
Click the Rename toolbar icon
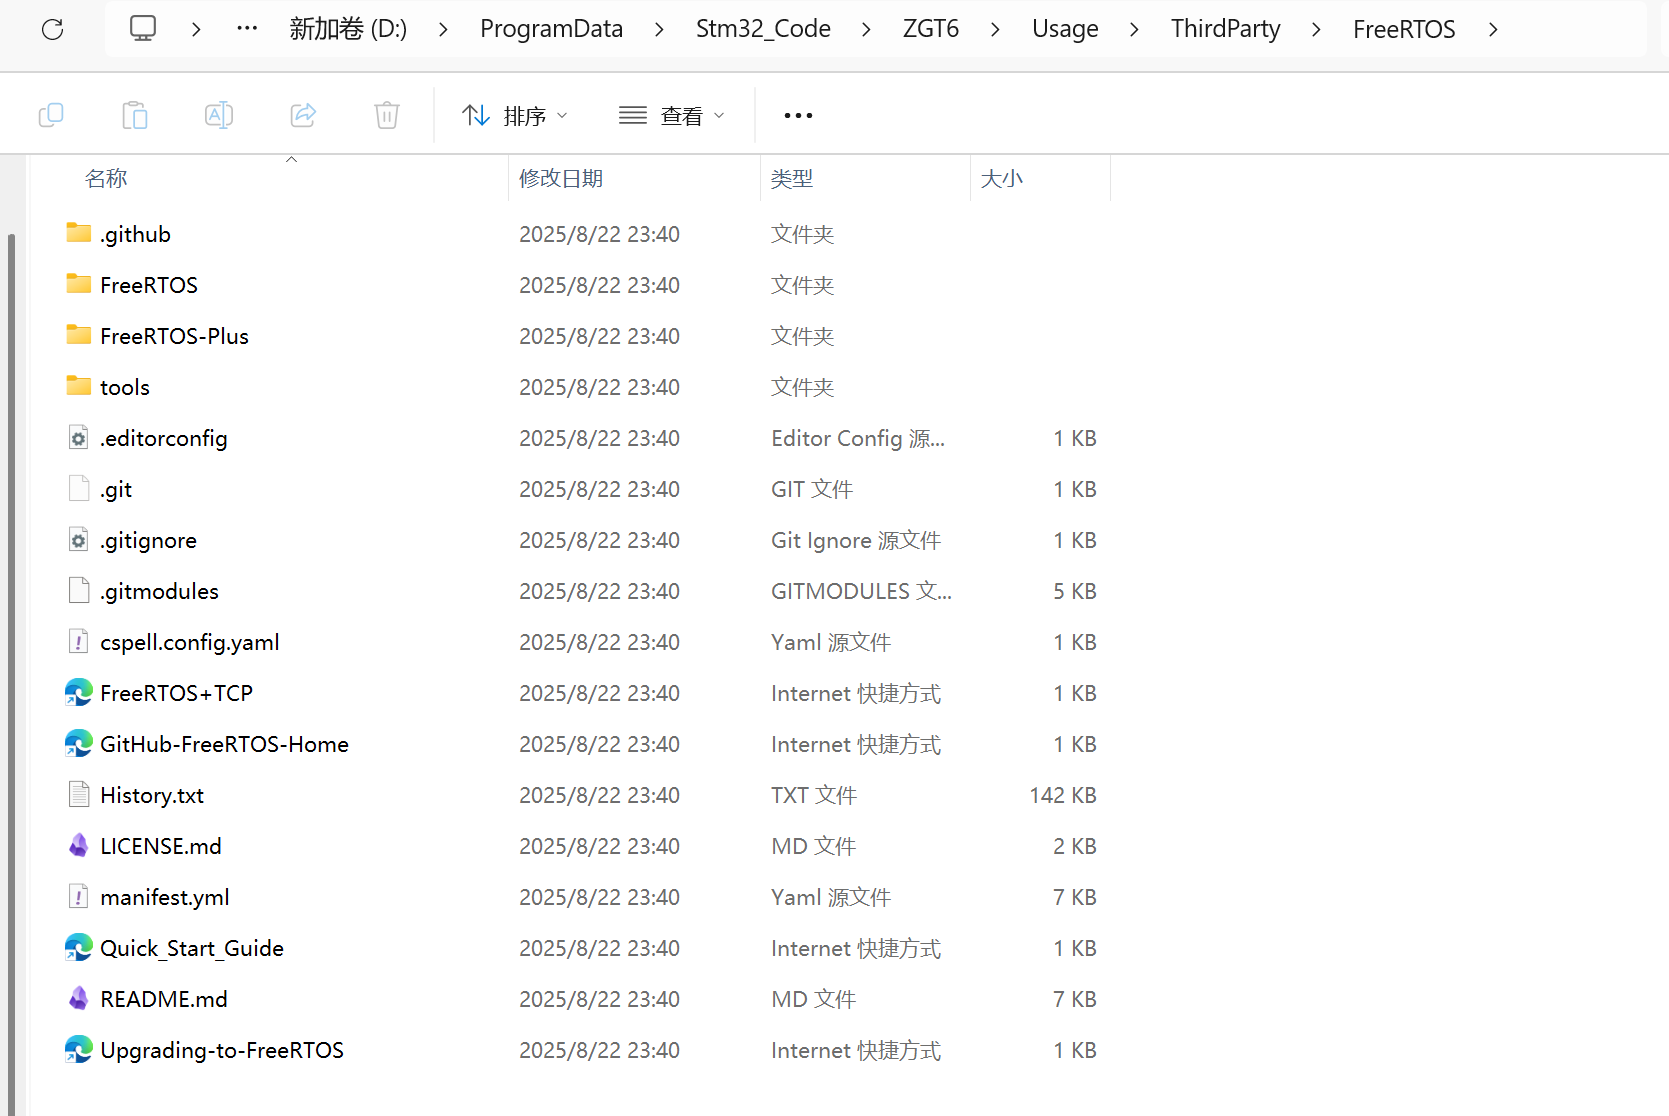(219, 115)
